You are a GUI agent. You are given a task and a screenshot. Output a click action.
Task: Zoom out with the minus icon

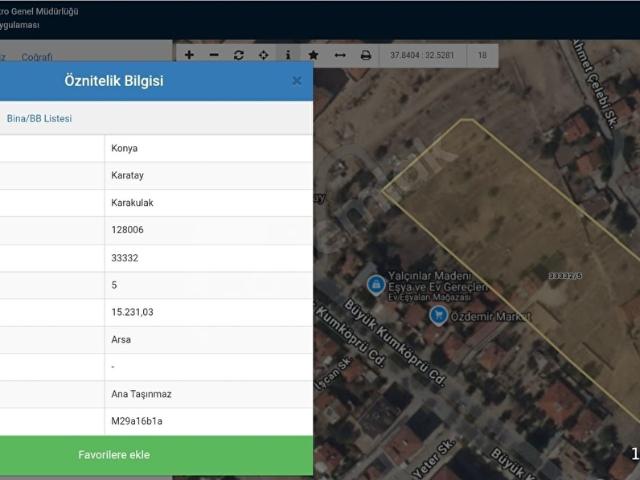tap(214, 55)
